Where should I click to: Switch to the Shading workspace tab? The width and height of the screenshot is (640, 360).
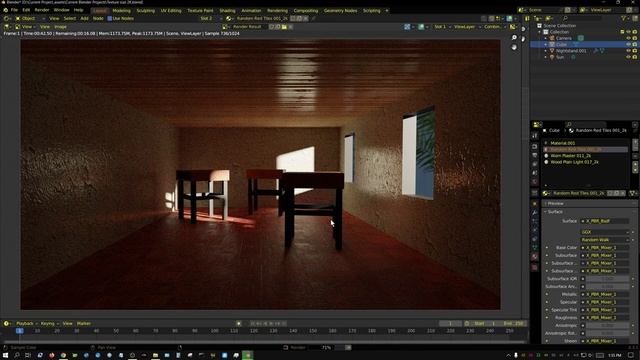[x=227, y=11]
